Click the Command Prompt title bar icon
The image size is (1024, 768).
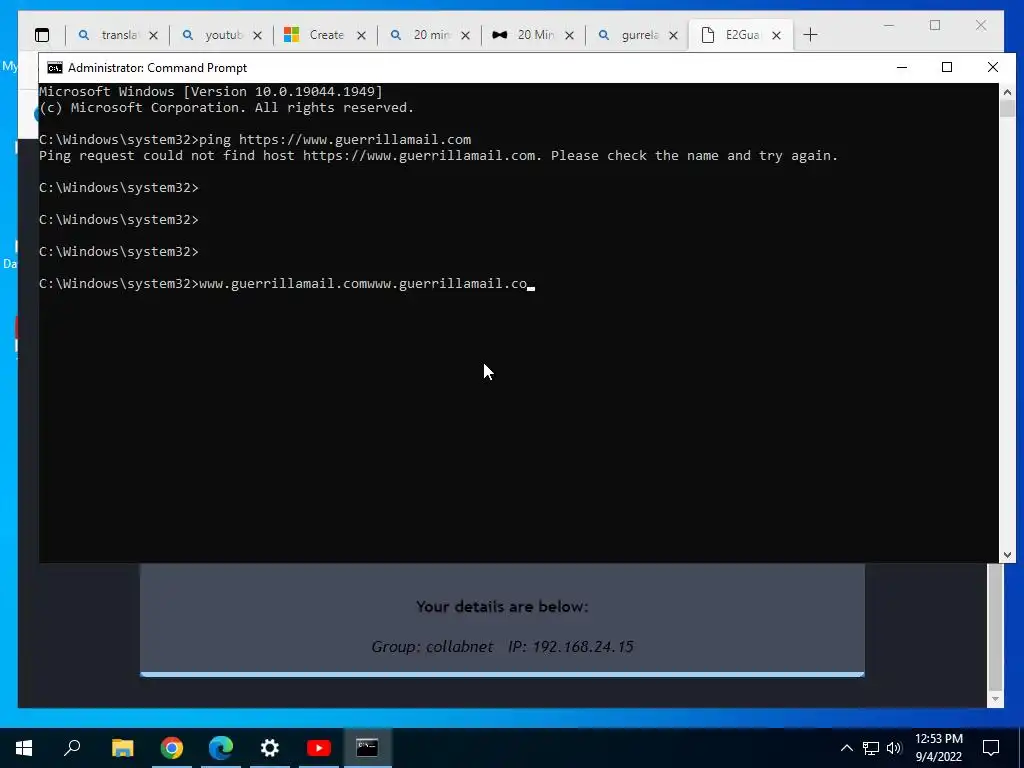click(55, 68)
